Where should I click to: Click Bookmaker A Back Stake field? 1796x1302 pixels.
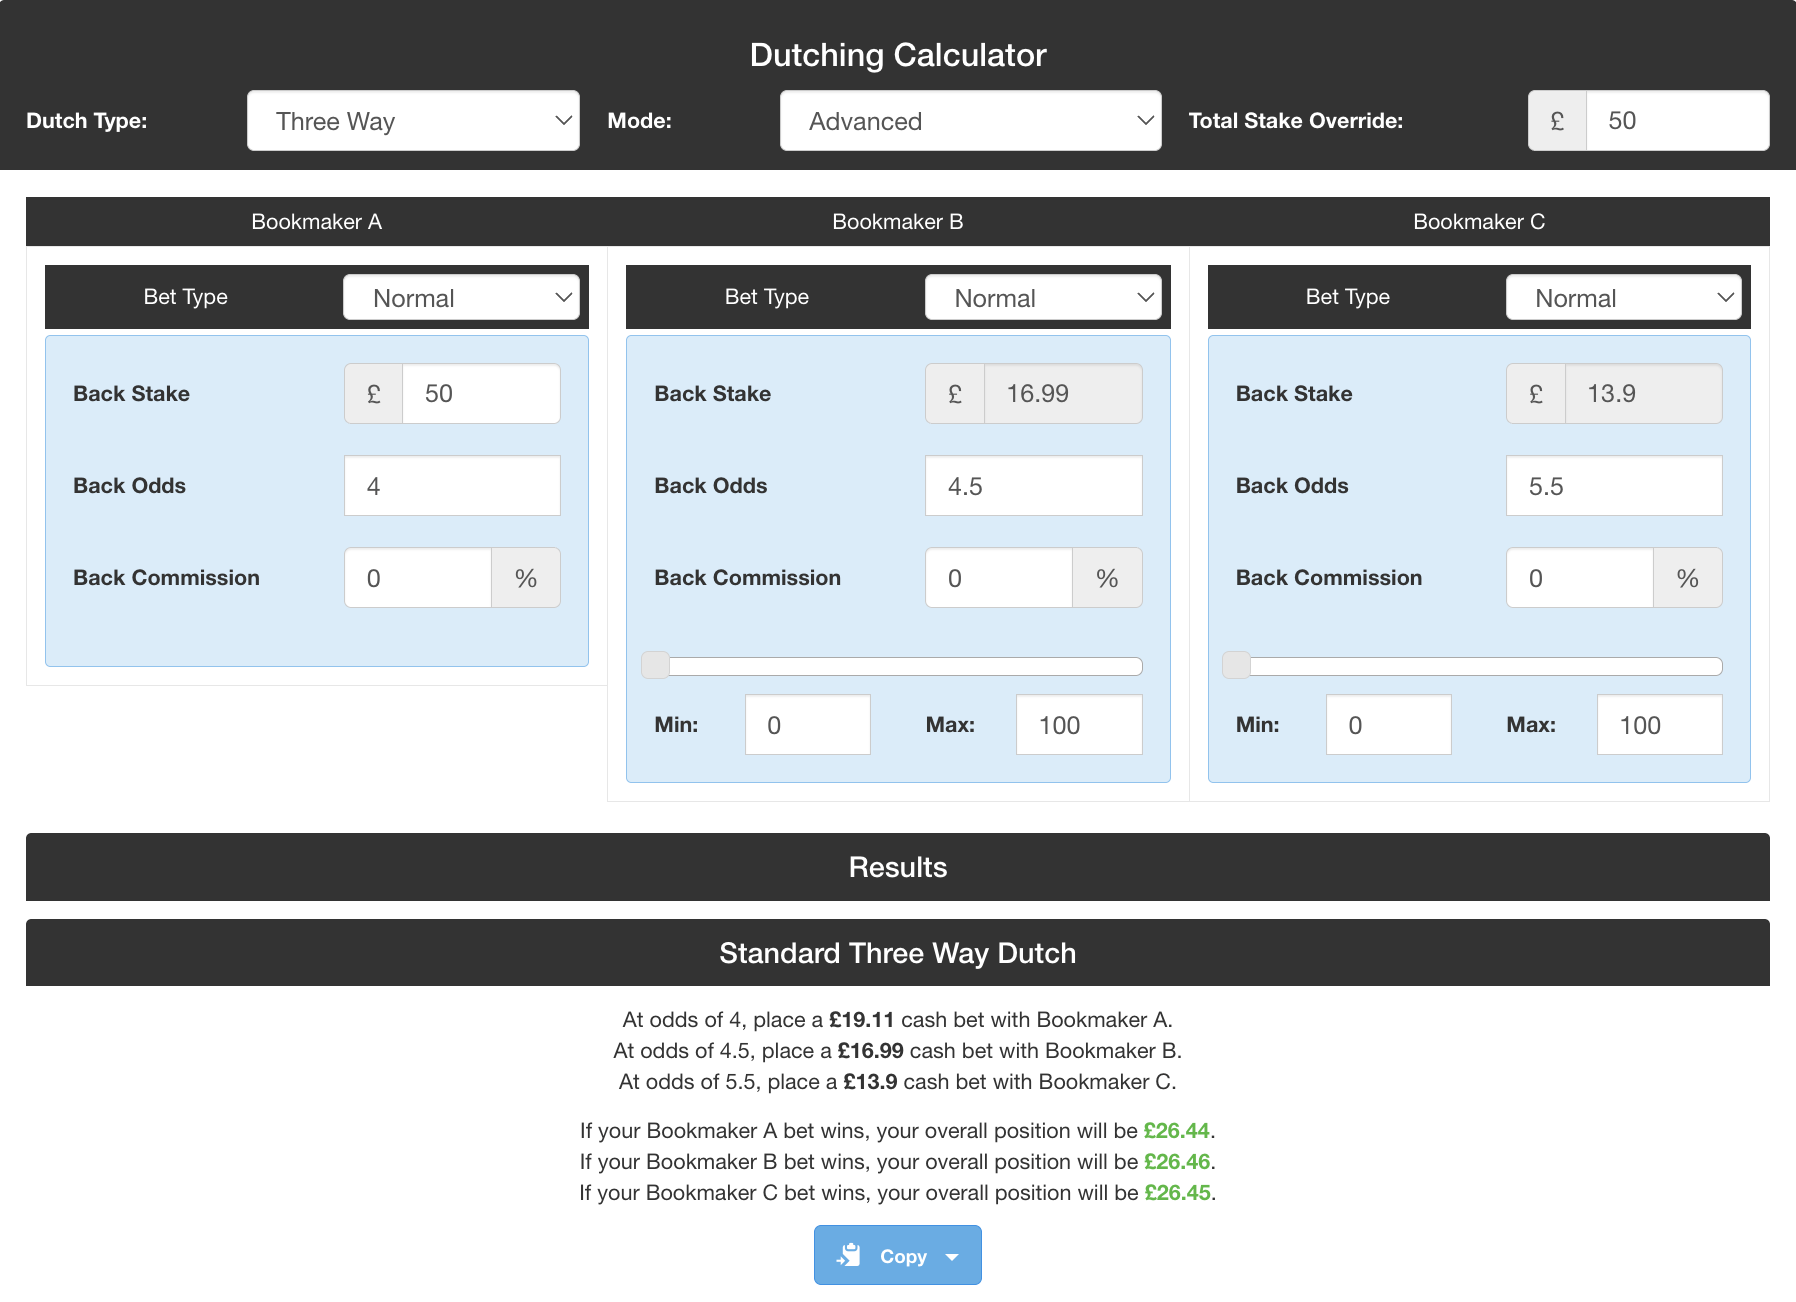coord(481,394)
